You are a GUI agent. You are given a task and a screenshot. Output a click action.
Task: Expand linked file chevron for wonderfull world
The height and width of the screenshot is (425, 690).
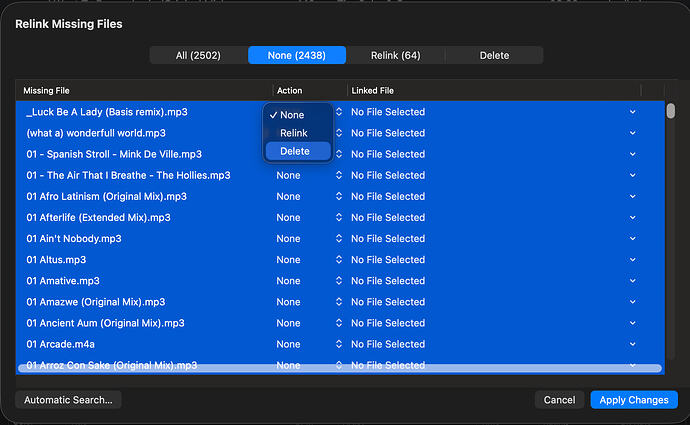pos(632,133)
